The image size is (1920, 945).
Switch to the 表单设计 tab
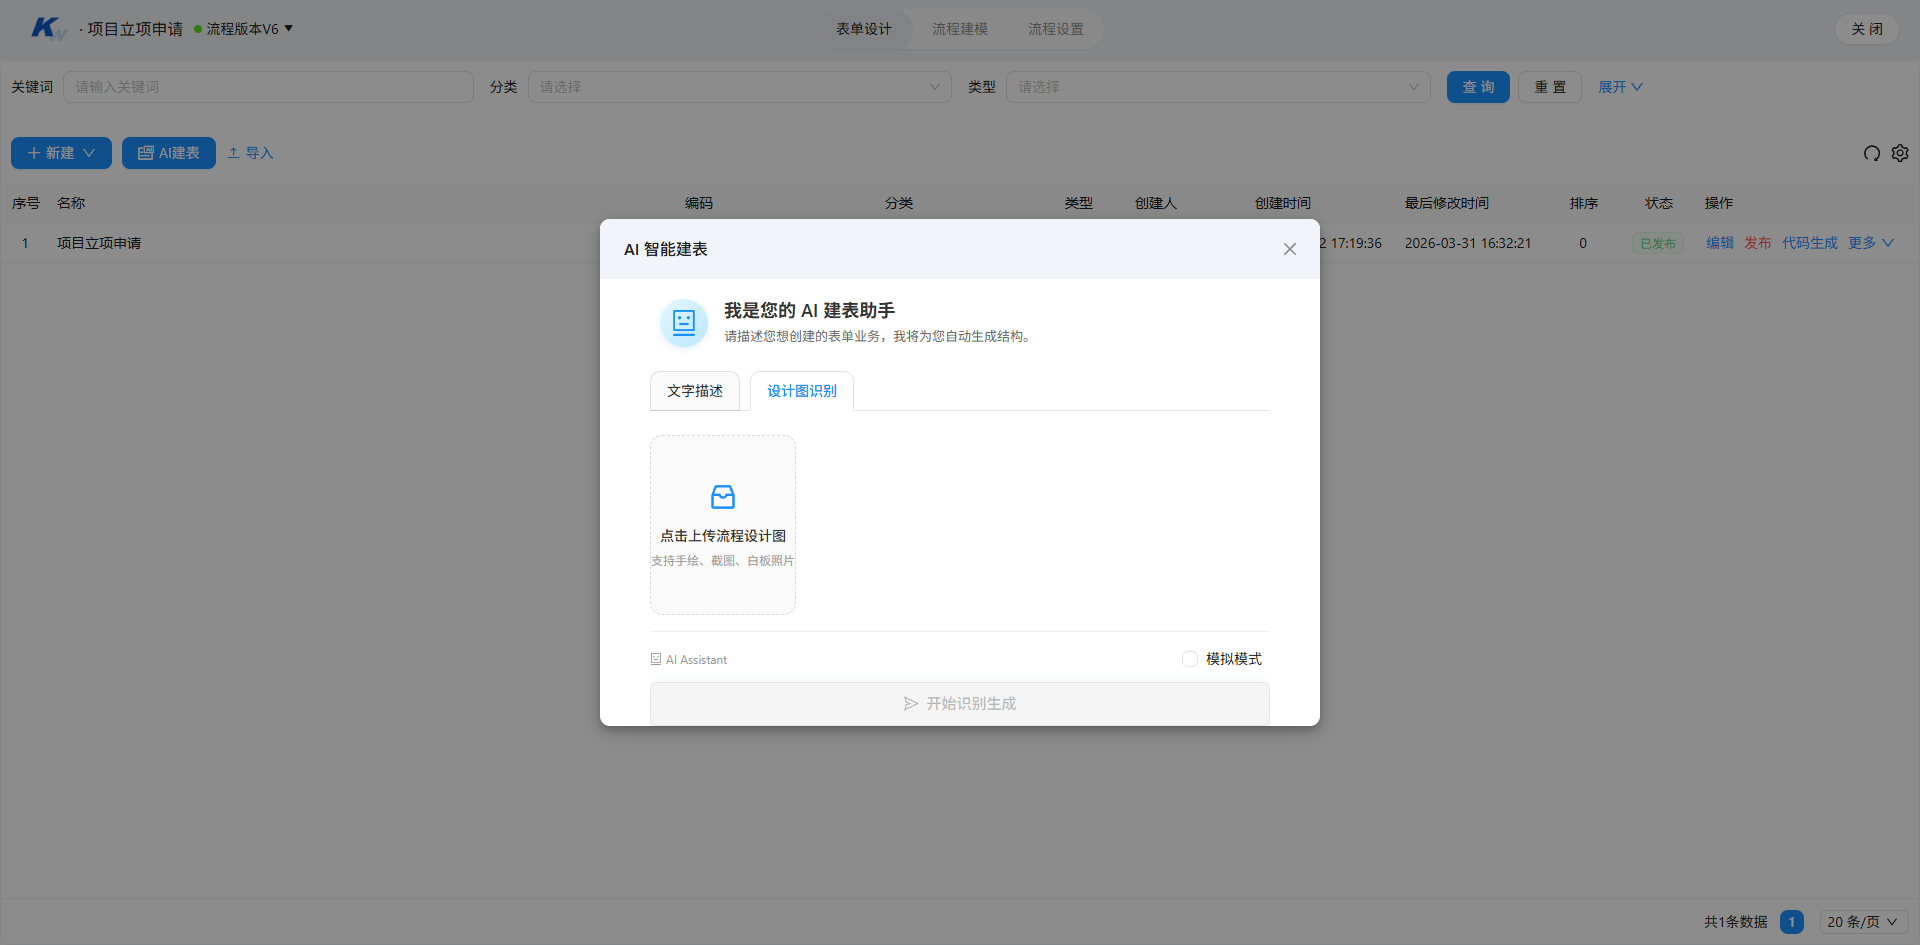coord(864,29)
